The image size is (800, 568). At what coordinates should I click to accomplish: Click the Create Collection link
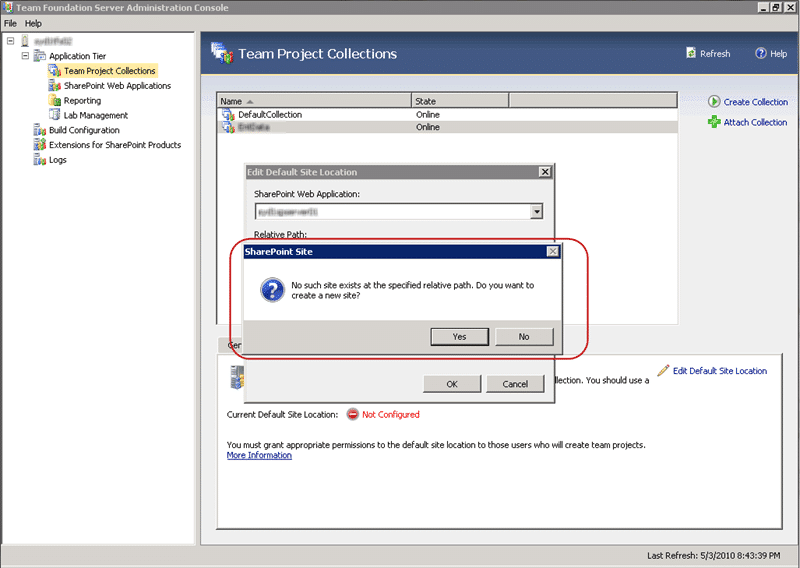coord(756,102)
